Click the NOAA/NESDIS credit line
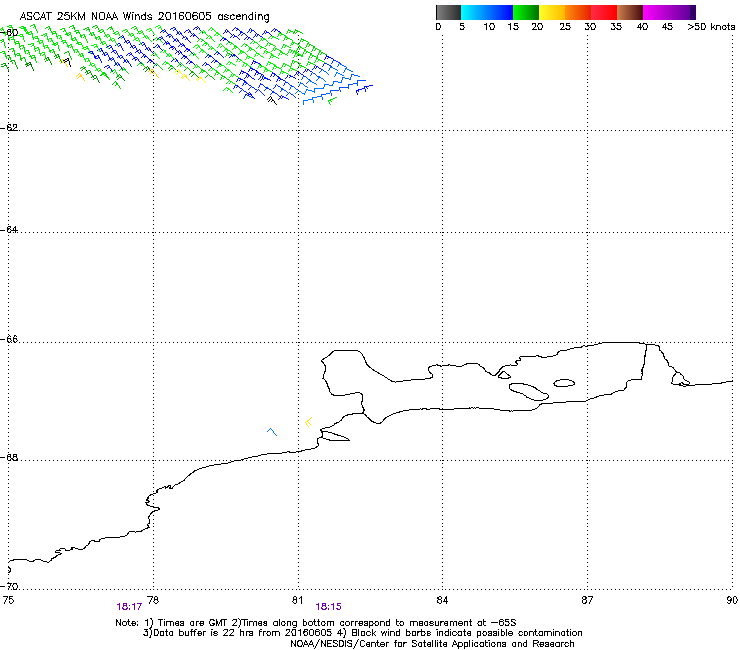This screenshot has width=740, height=650. [x=432, y=644]
